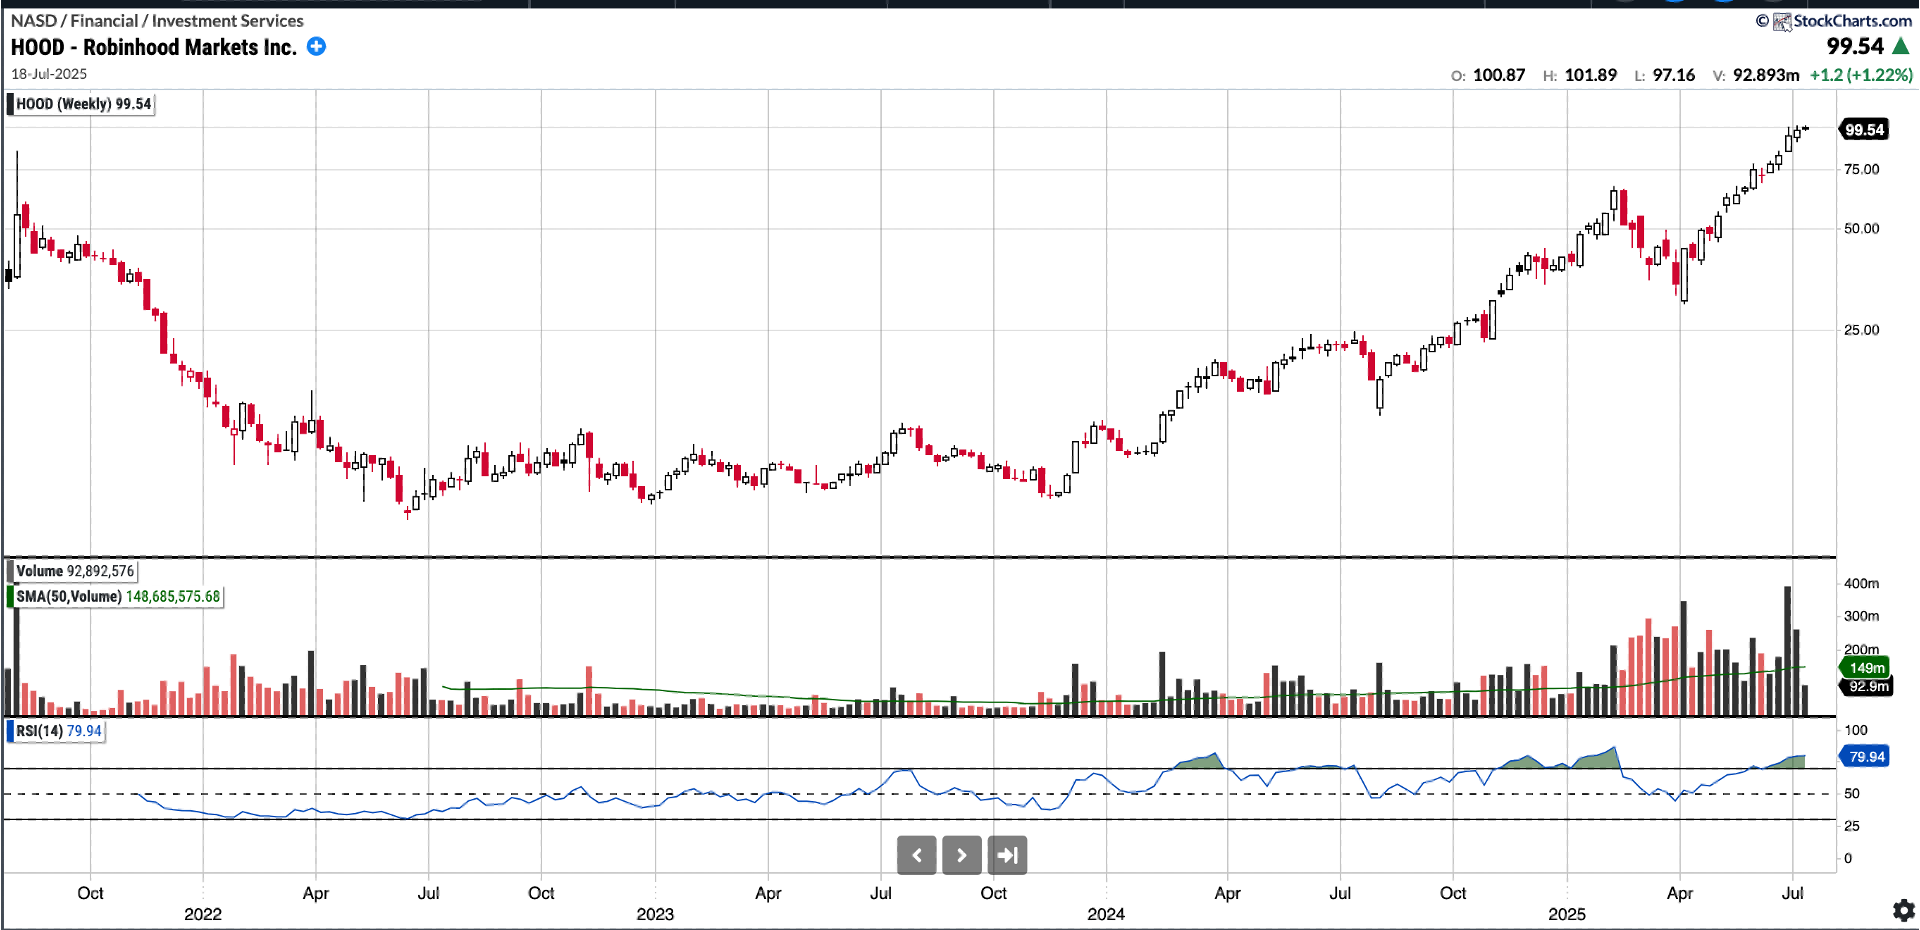Screen dimensions: 1920x930
Task: Click the 300m volume axis label
Action: [x=1861, y=616]
